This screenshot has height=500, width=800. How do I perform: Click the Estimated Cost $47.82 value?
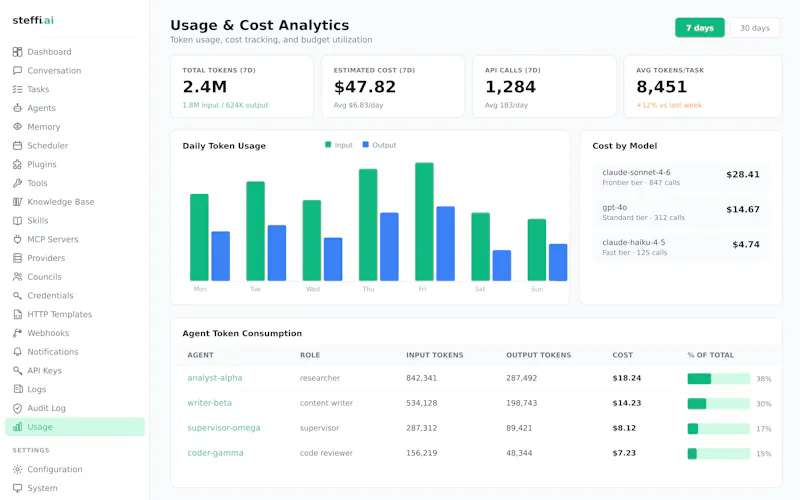click(x=365, y=87)
